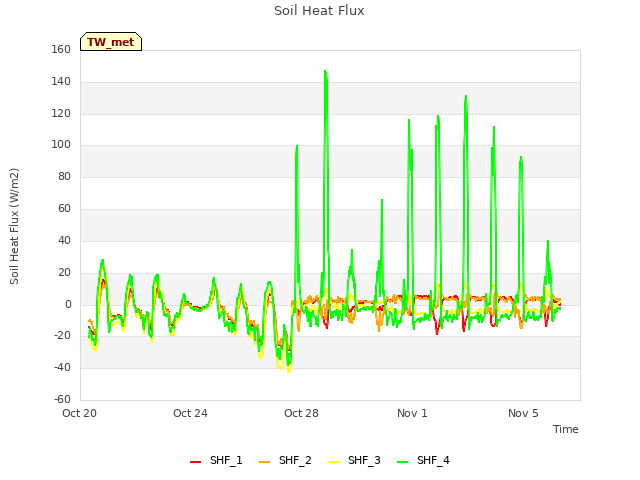Toggle the SHF_3 series legend entry

tap(354, 460)
